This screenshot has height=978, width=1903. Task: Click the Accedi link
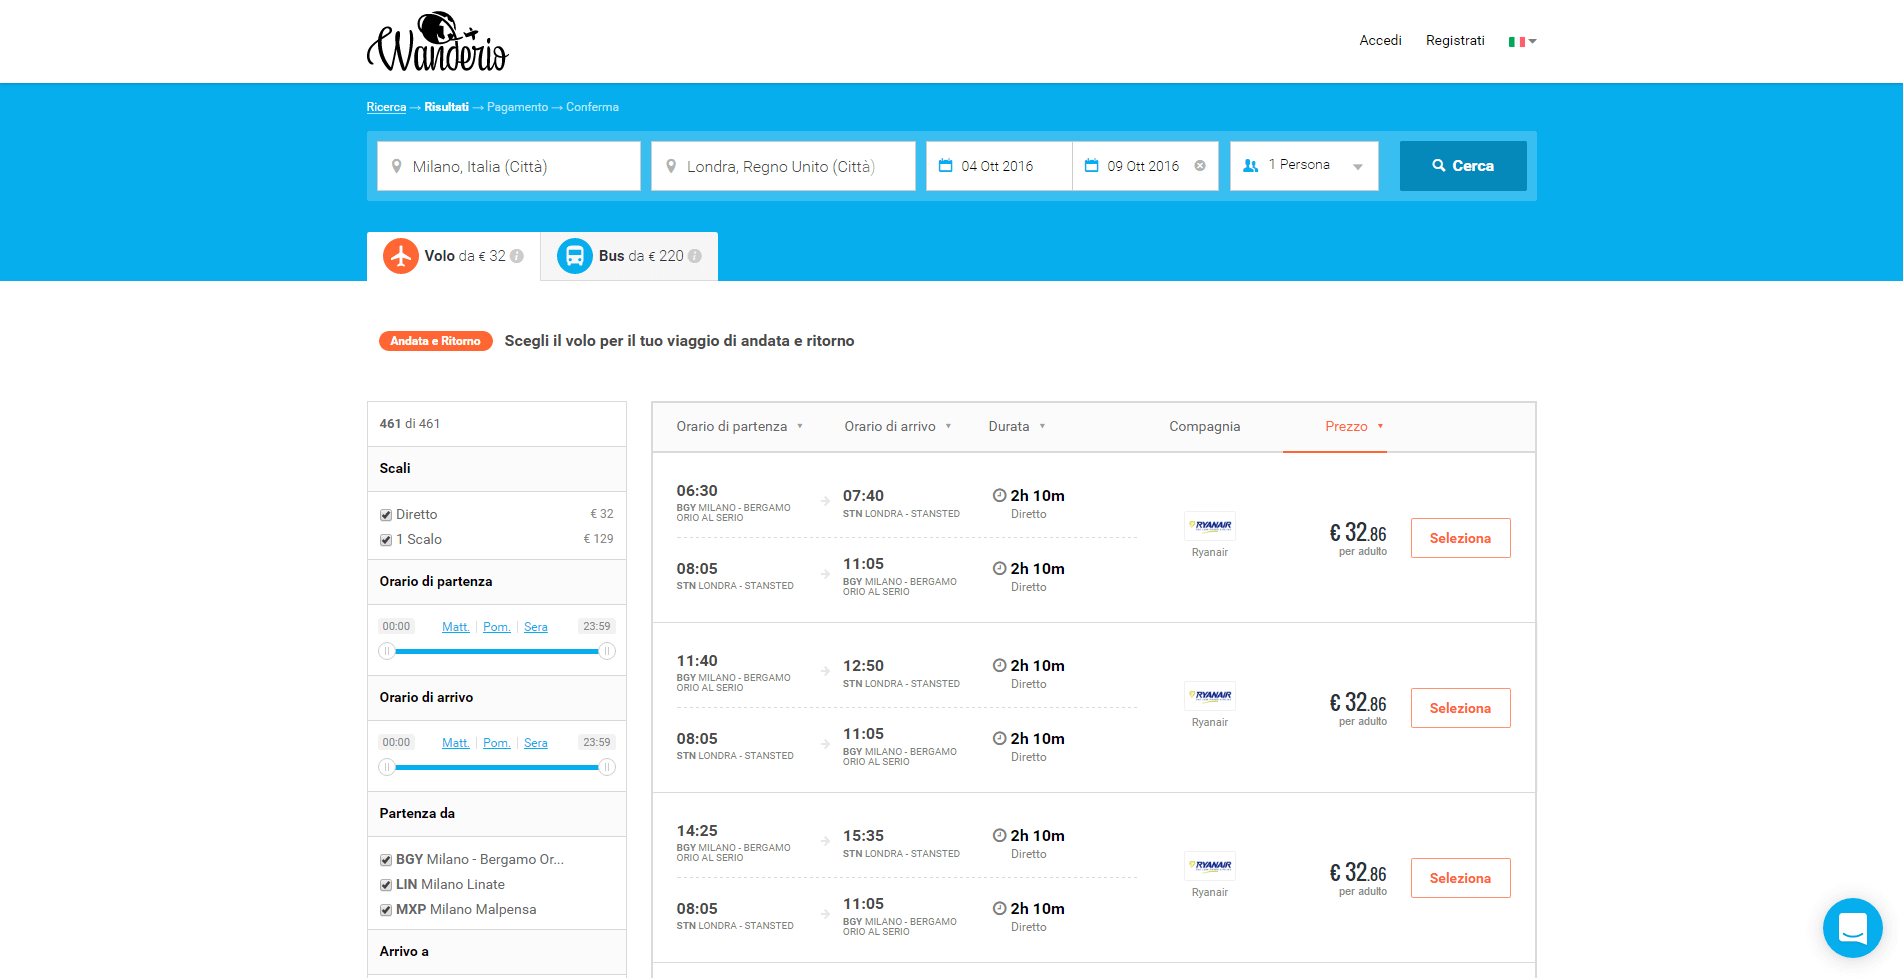pos(1380,40)
